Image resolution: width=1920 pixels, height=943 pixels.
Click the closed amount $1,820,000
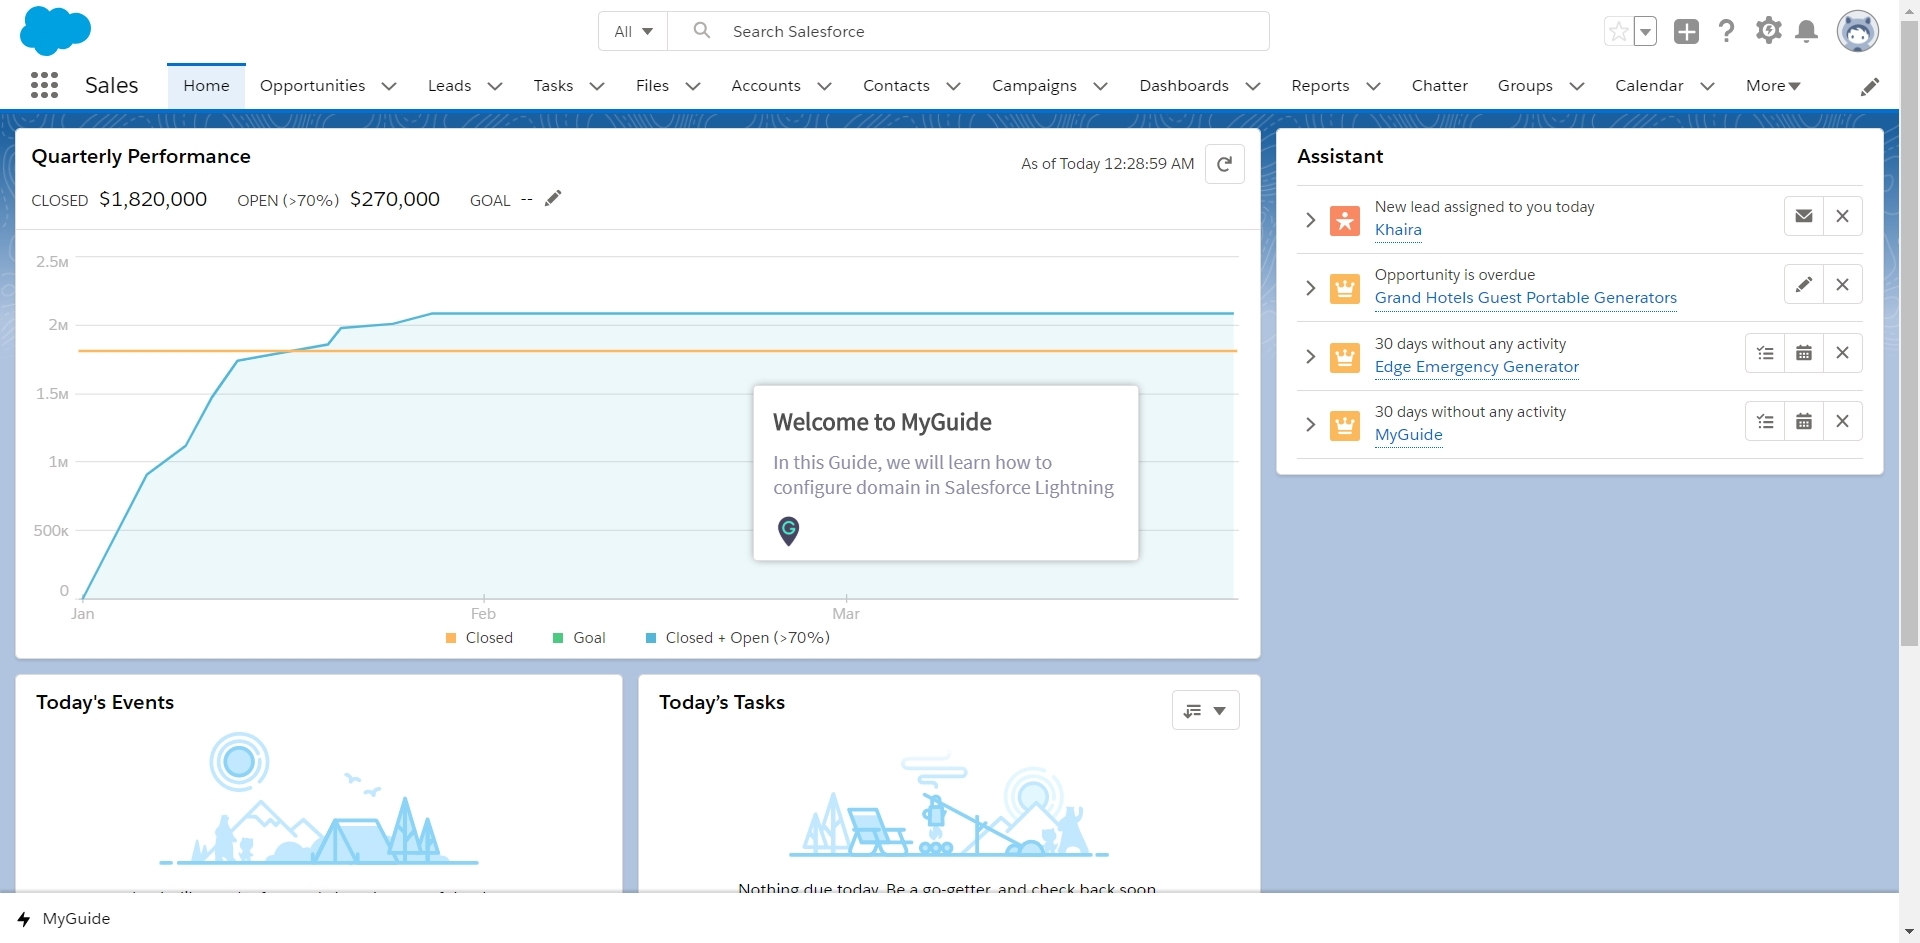click(153, 199)
